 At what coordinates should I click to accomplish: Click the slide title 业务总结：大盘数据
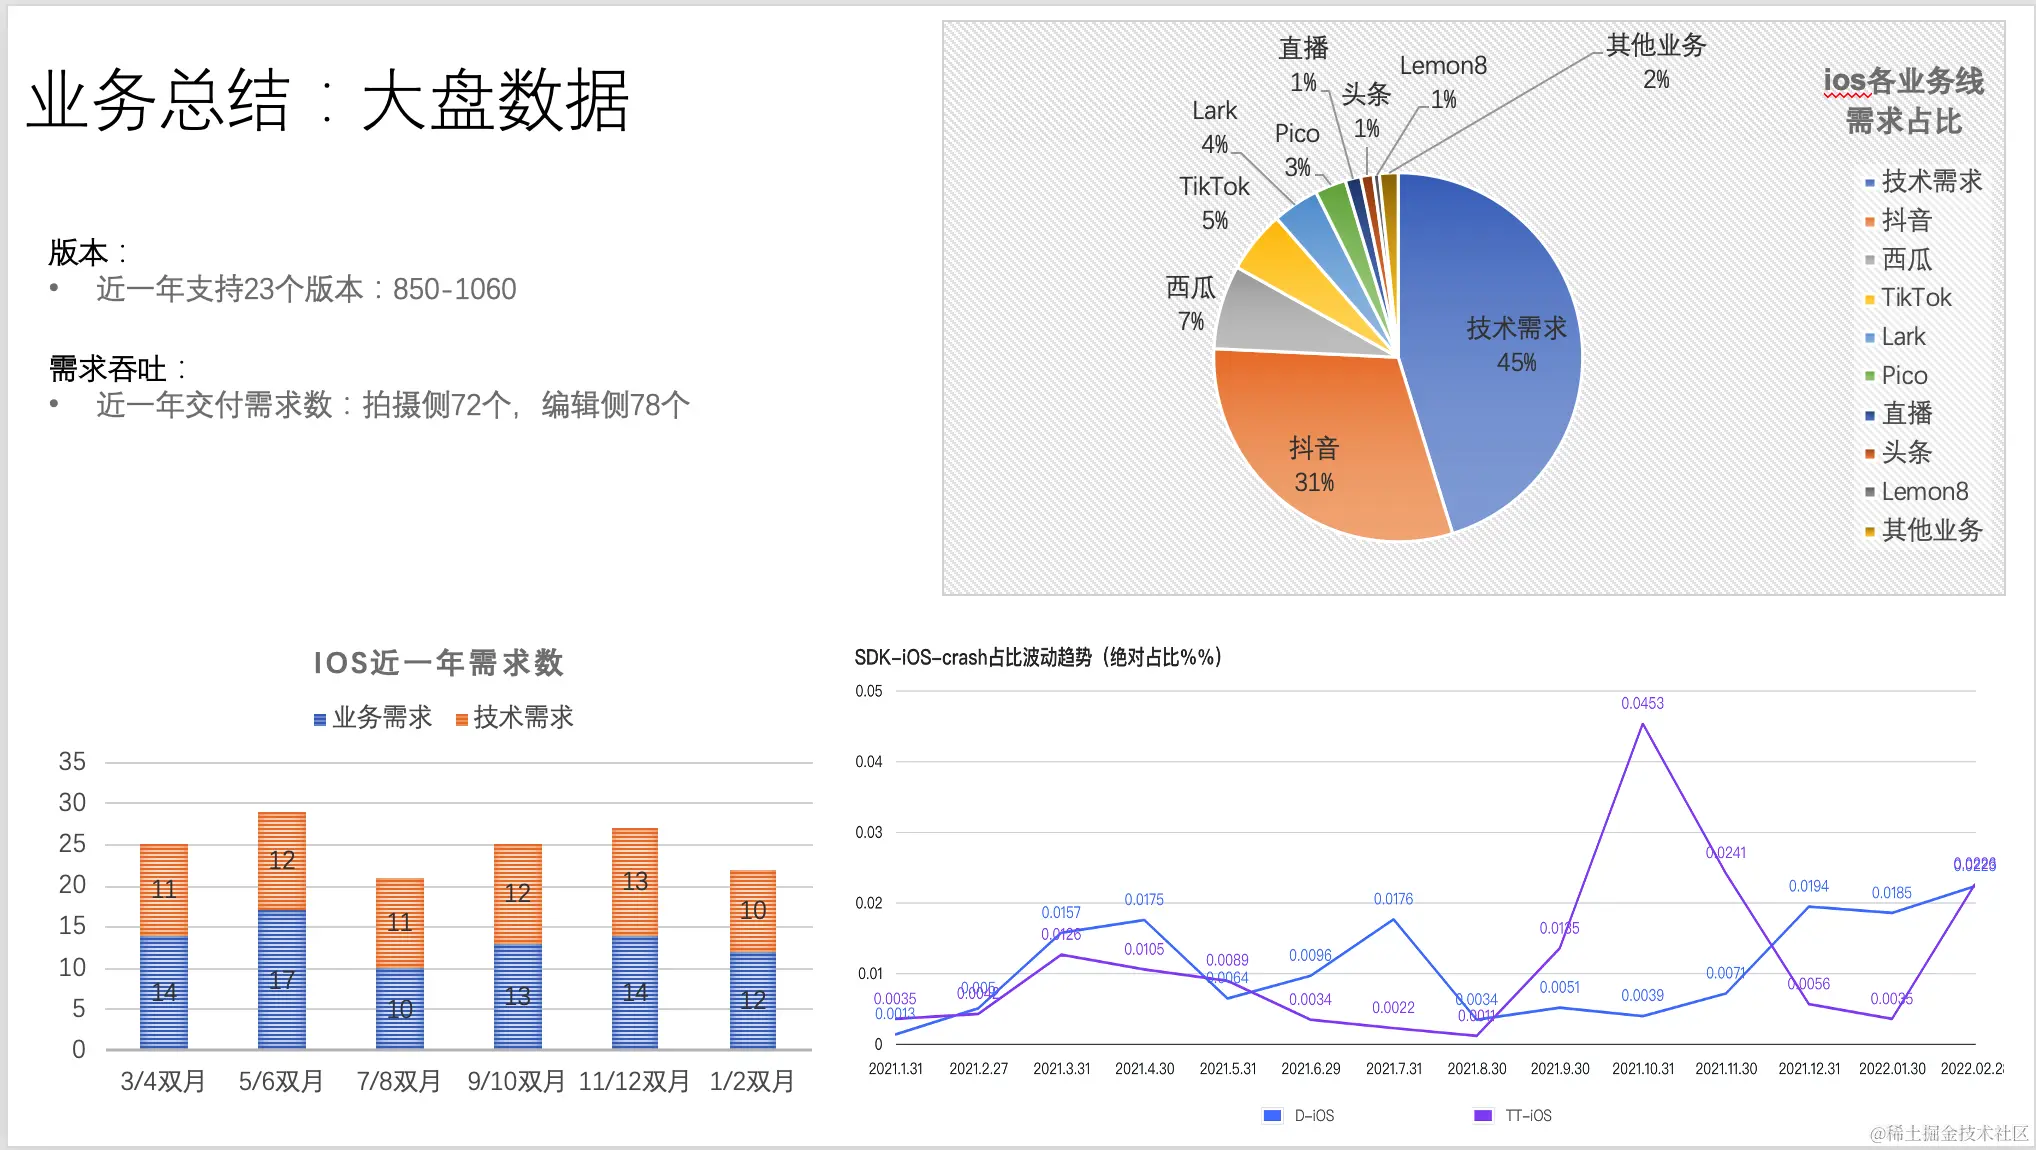tap(328, 100)
